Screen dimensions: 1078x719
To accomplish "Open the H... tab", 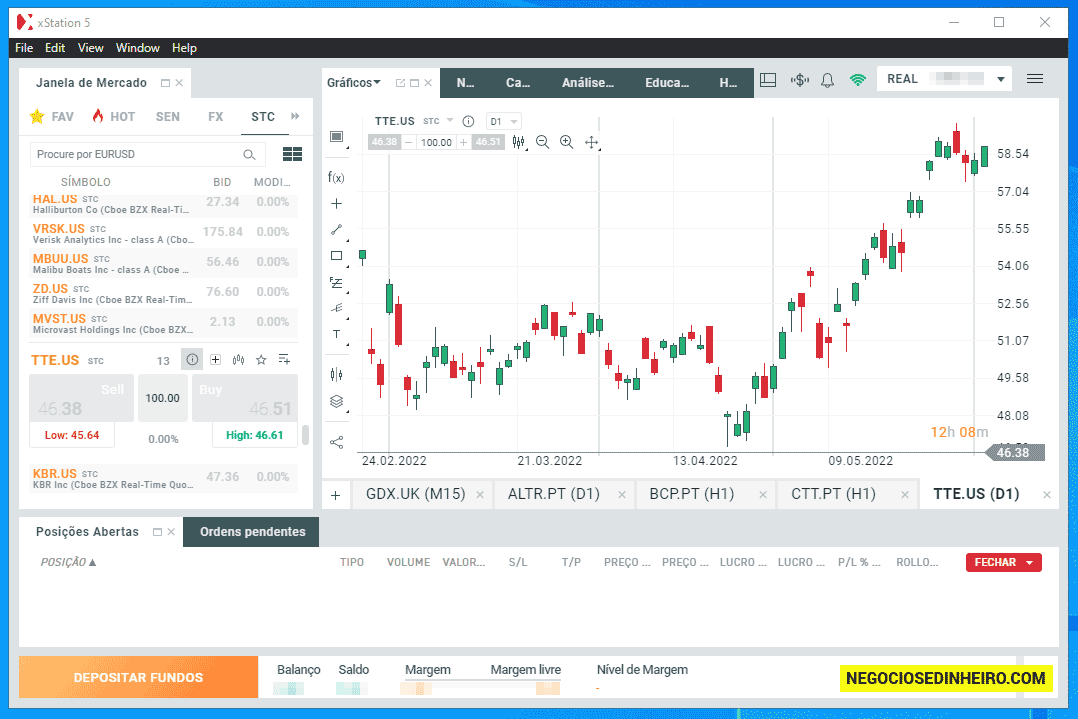I will (x=728, y=82).
